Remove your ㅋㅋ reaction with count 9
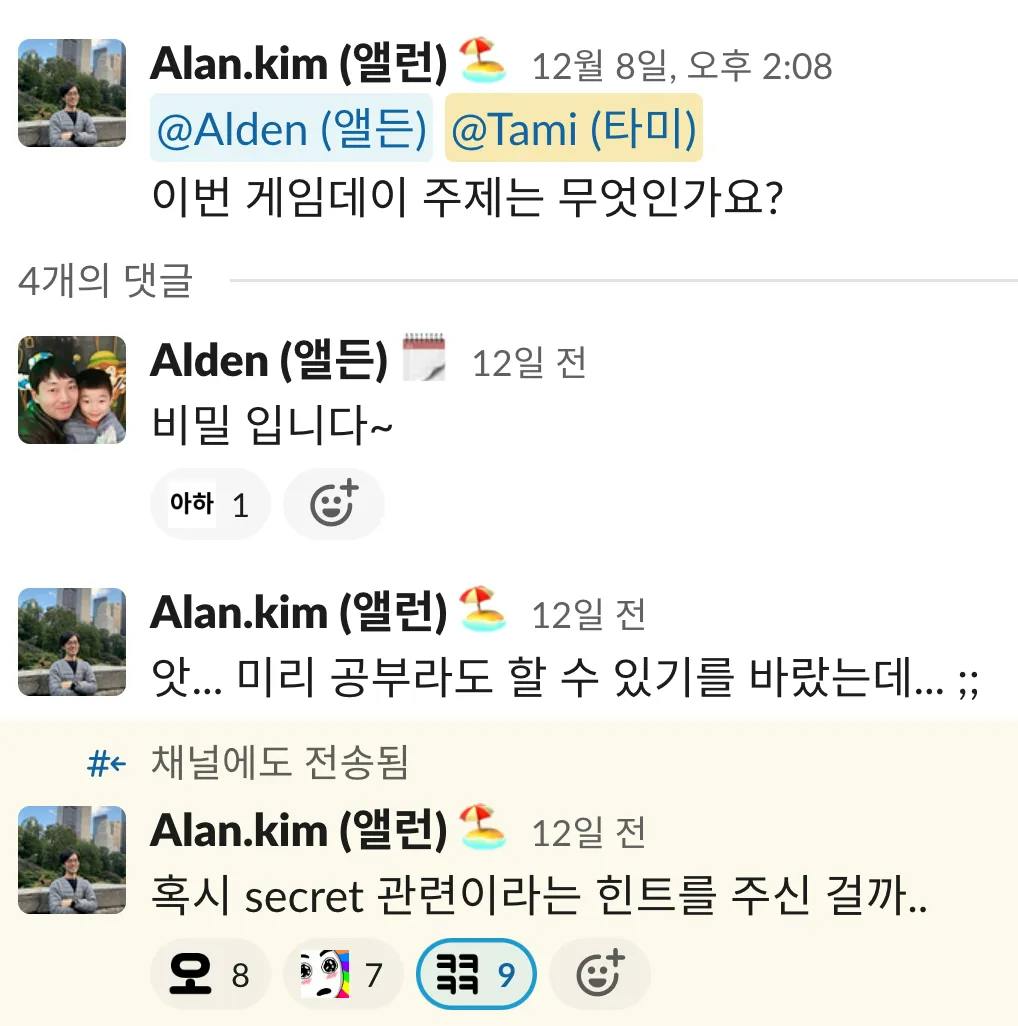The width and height of the screenshot is (1018, 1026). (x=476, y=974)
